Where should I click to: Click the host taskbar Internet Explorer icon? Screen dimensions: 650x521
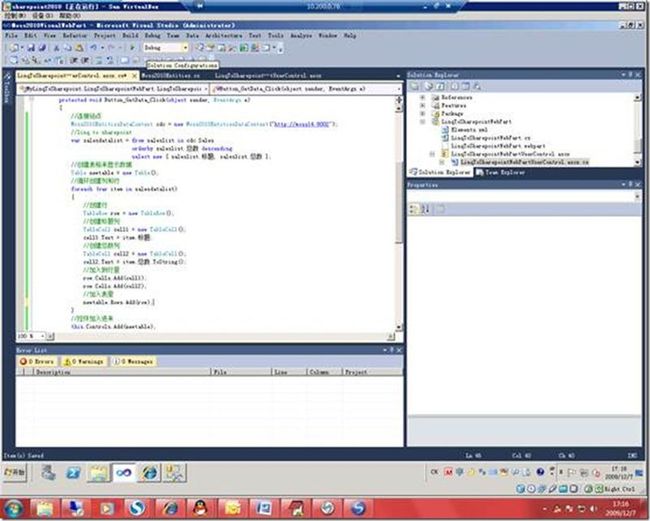170,508
